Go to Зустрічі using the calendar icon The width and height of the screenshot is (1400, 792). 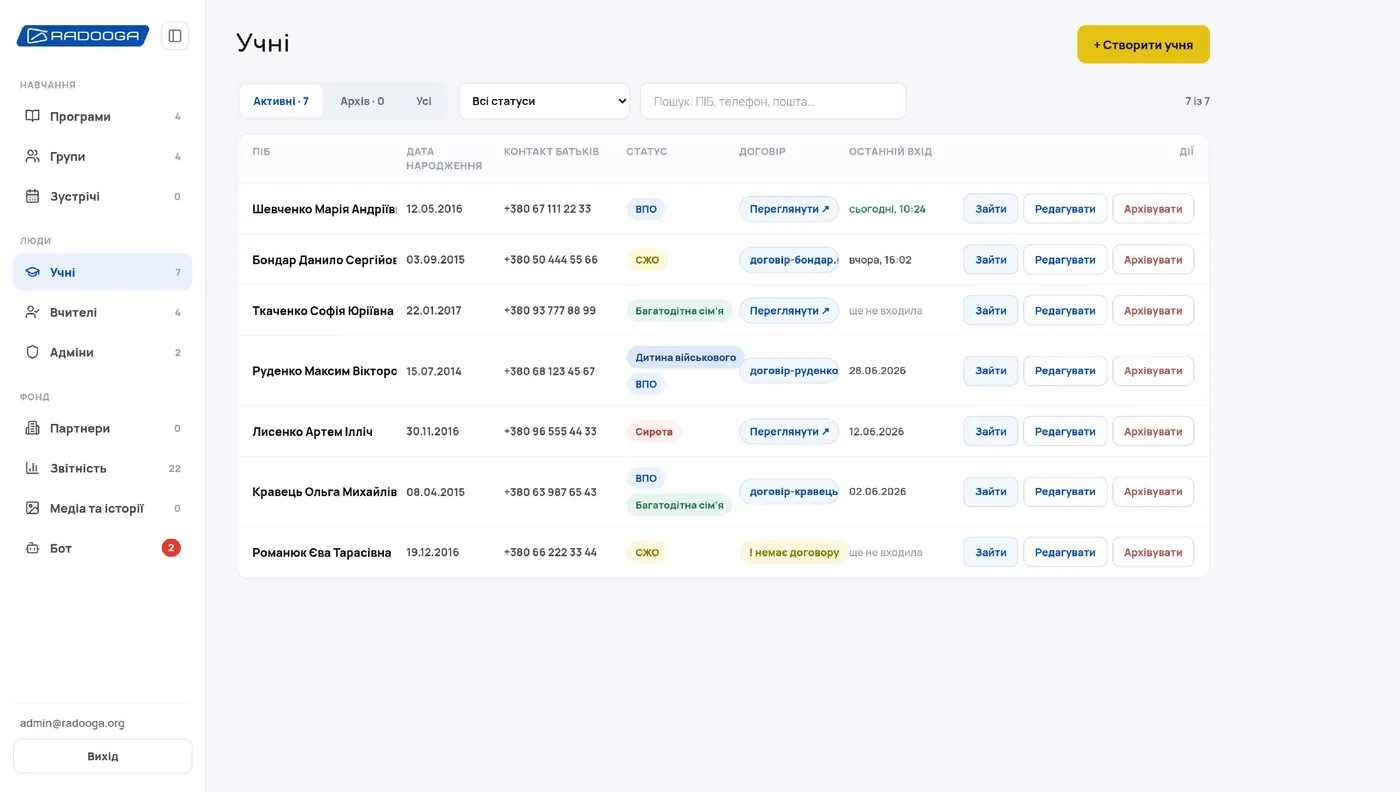(33, 196)
